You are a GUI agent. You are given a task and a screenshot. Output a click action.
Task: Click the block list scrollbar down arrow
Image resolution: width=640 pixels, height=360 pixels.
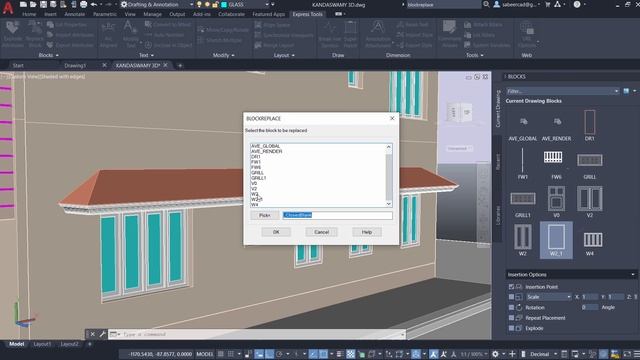tap(389, 204)
